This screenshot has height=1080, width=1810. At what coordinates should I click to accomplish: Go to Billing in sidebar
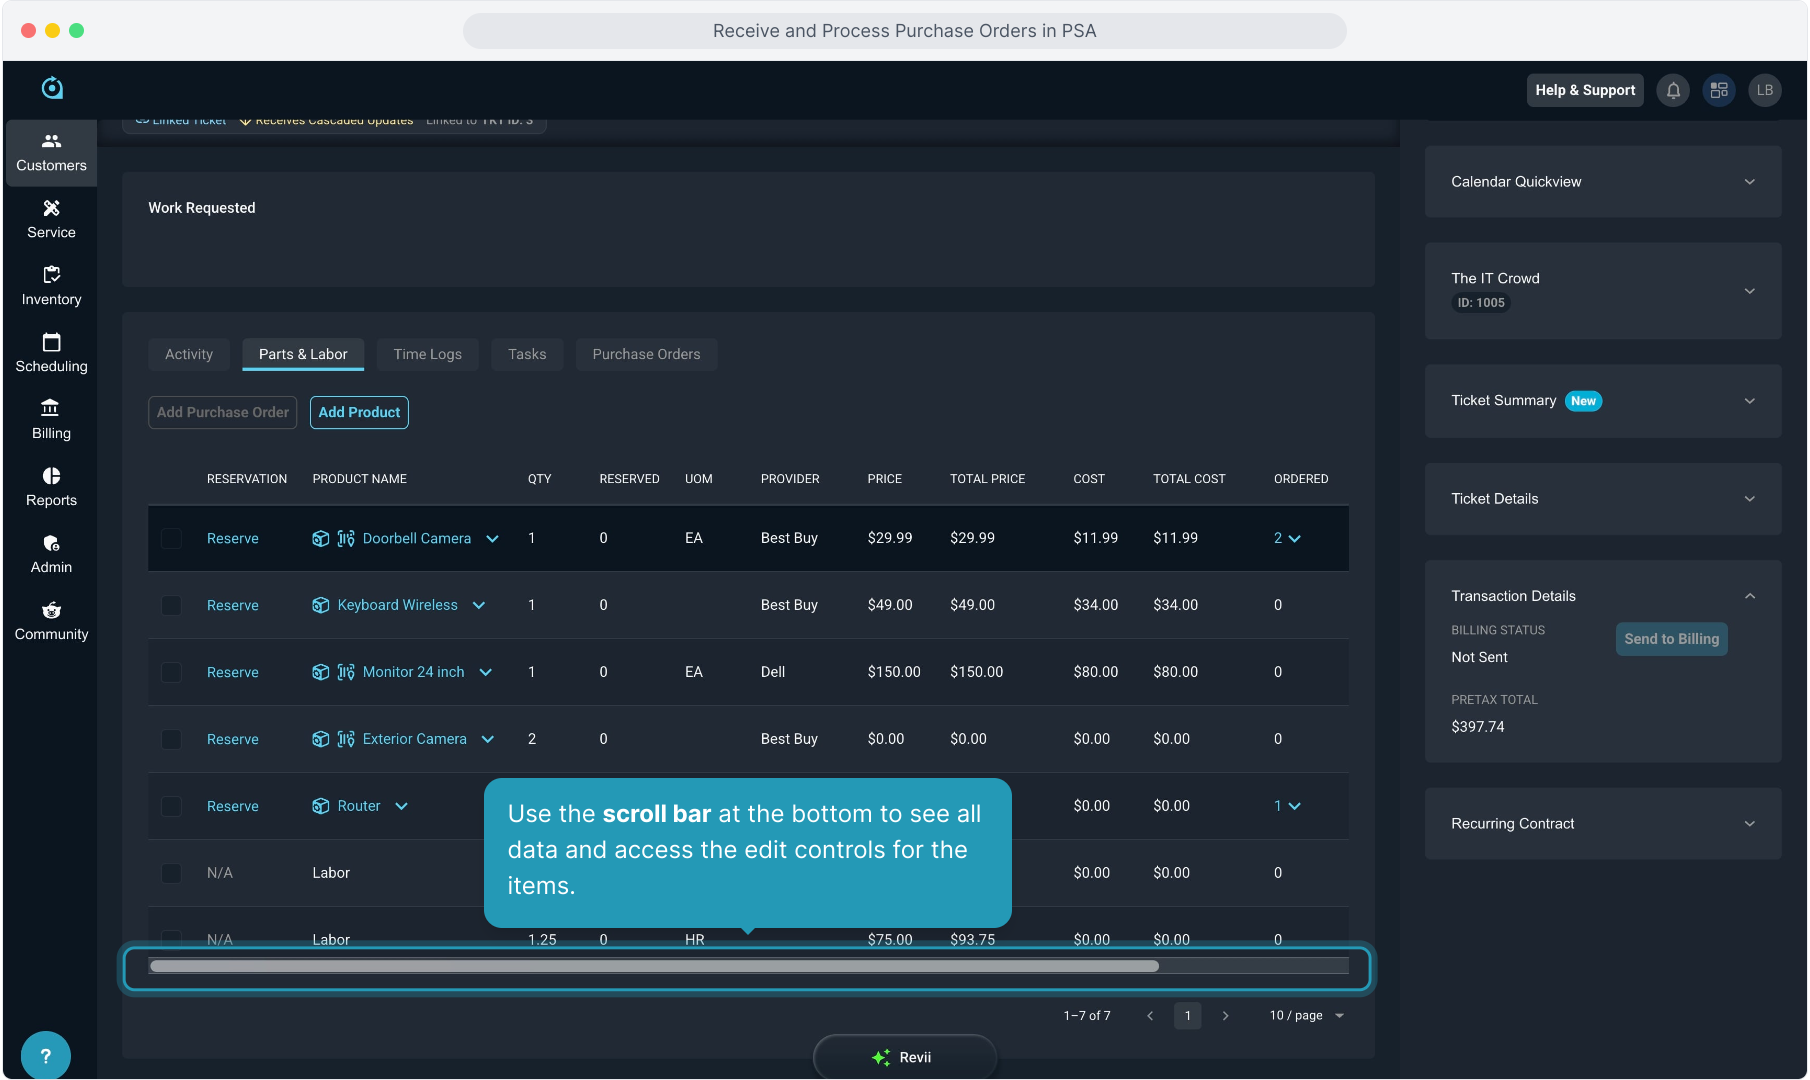point(51,419)
